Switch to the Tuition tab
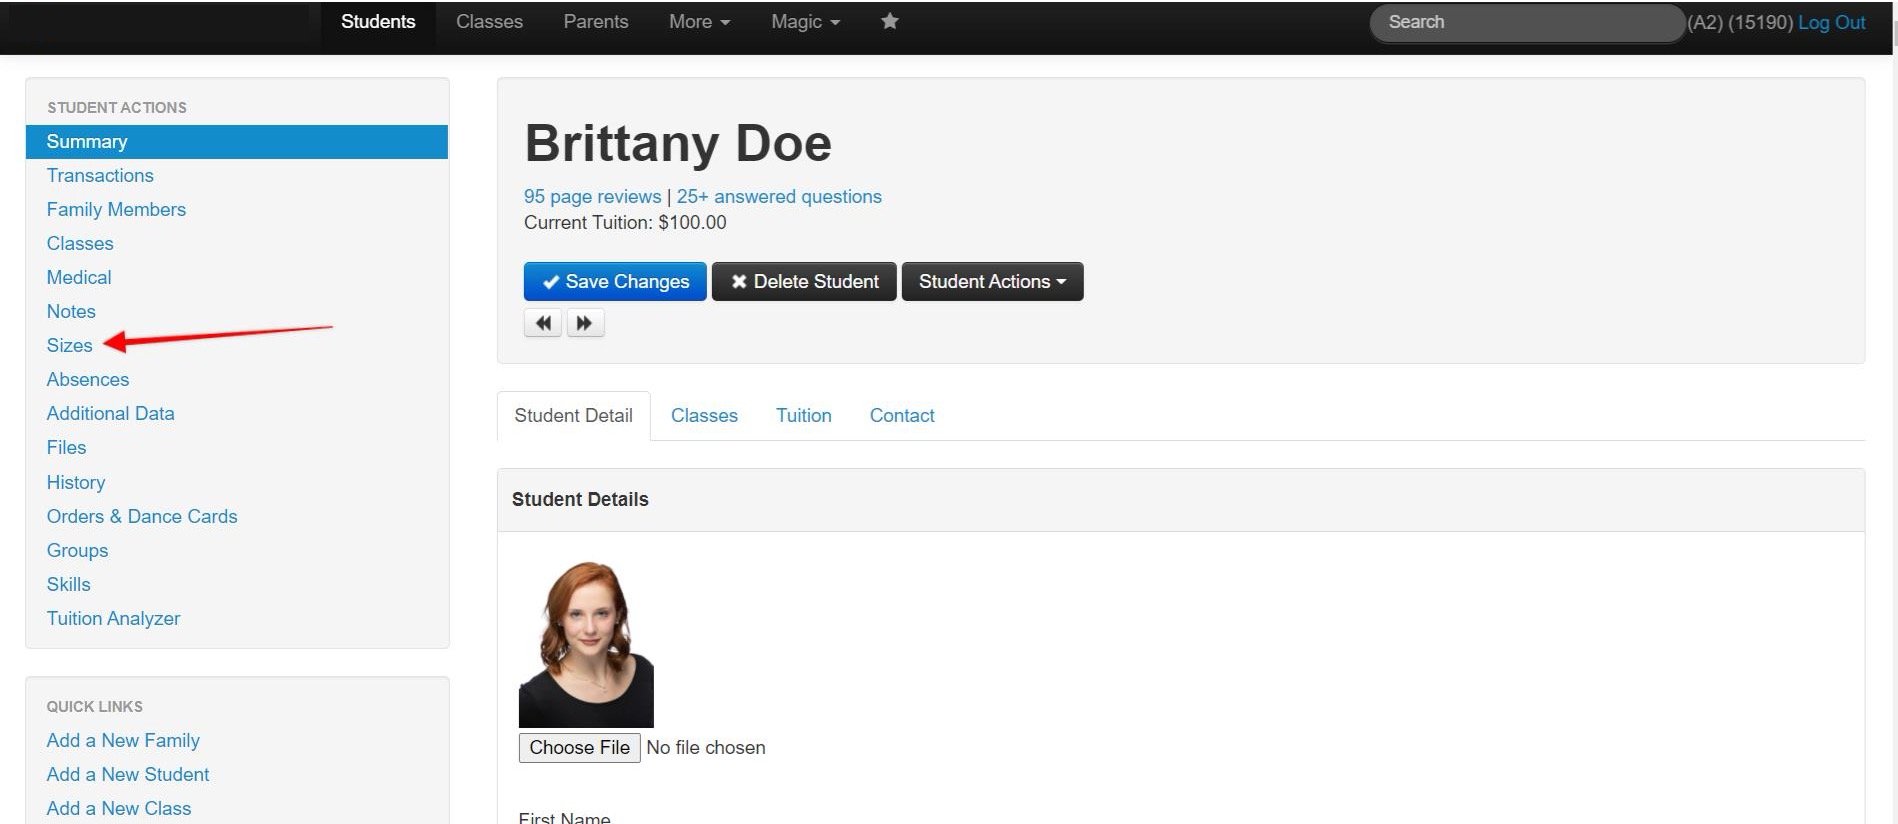This screenshot has width=1898, height=824. coord(803,416)
